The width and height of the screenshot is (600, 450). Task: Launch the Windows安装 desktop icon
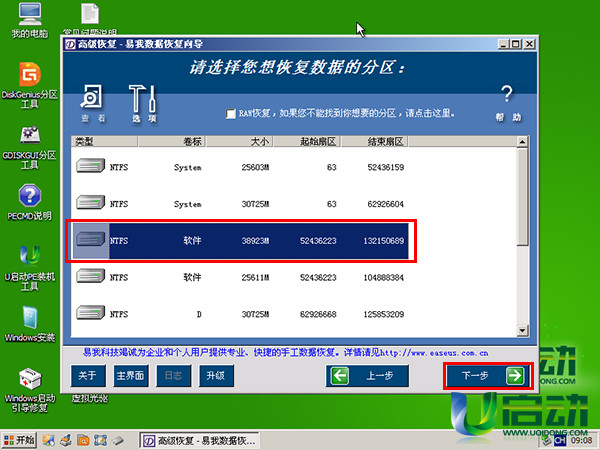tap(30, 322)
